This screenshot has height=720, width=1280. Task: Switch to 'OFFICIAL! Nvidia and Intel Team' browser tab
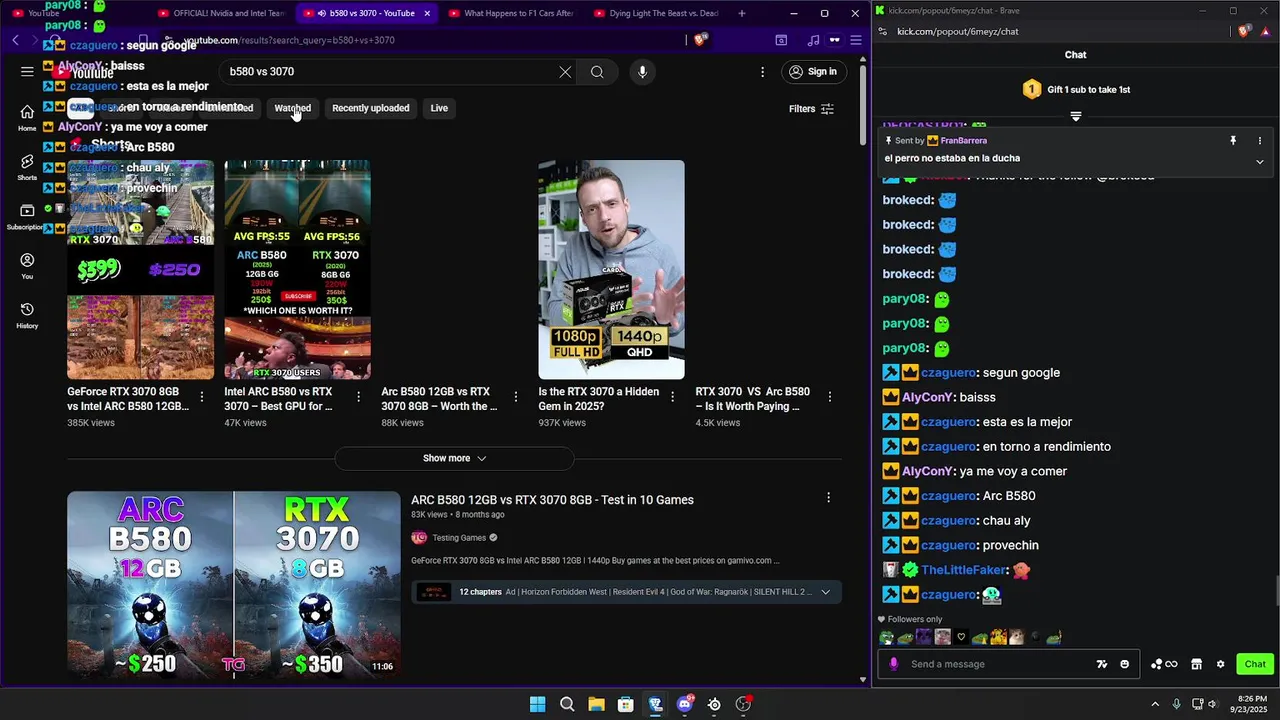tap(220, 13)
